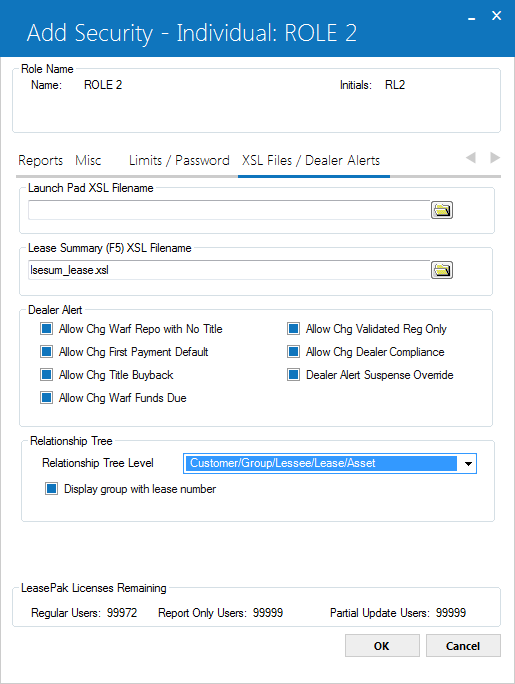Browse for Lease Summary XSL file folder icon
This screenshot has width=515, height=684.
[x=442, y=270]
